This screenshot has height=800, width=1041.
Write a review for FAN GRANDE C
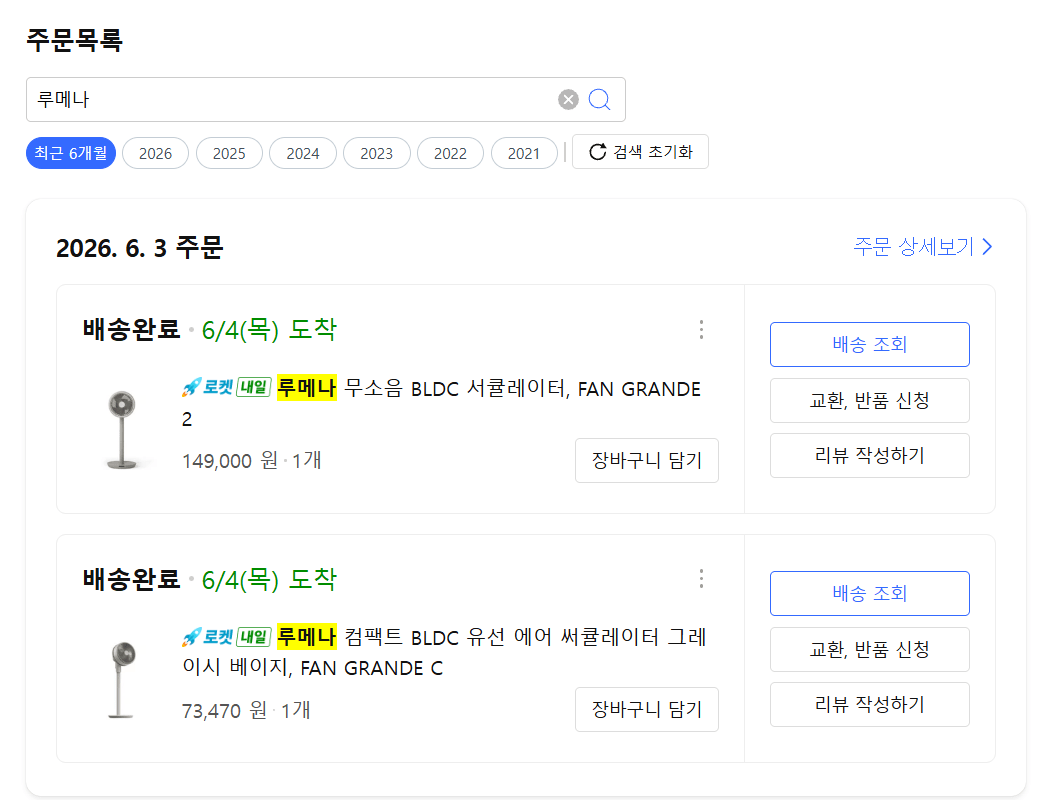coord(870,704)
